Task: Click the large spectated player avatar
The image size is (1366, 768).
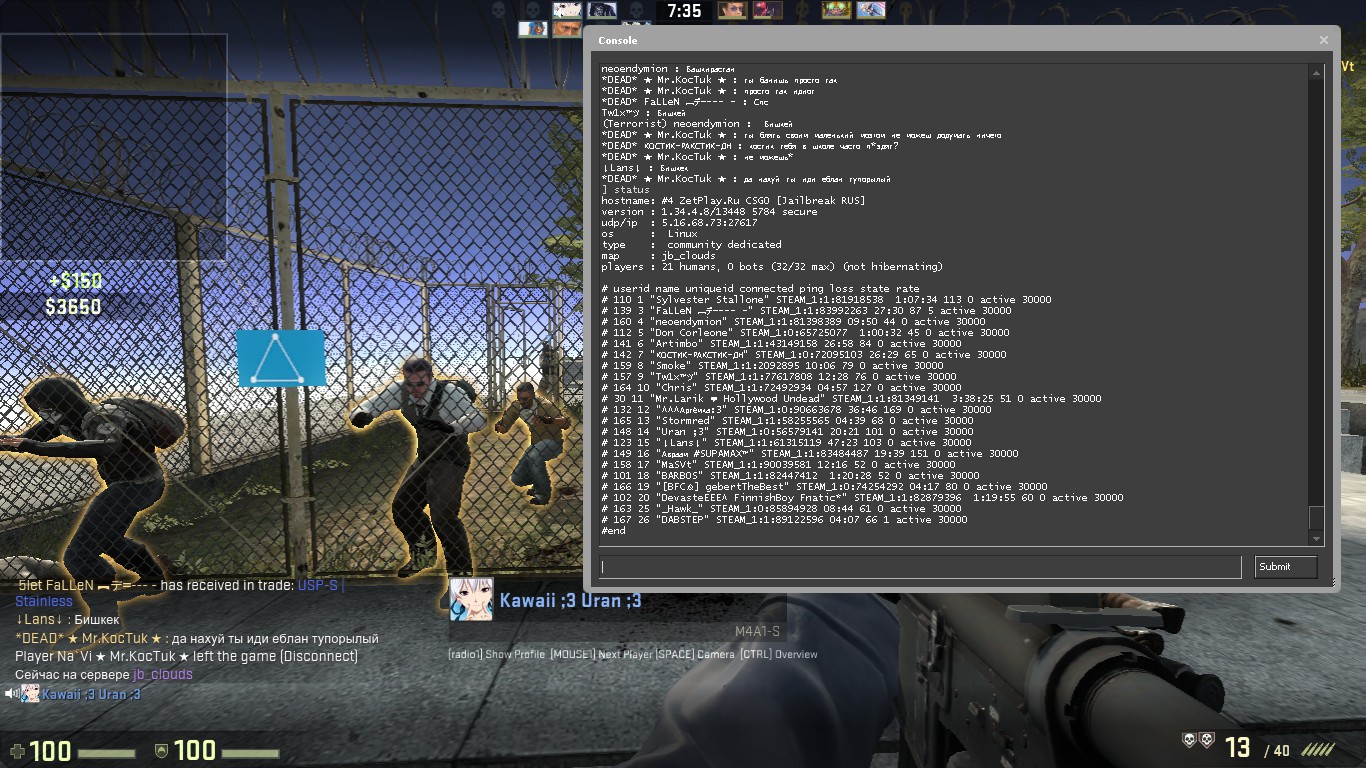Action: pyautogui.click(x=470, y=600)
